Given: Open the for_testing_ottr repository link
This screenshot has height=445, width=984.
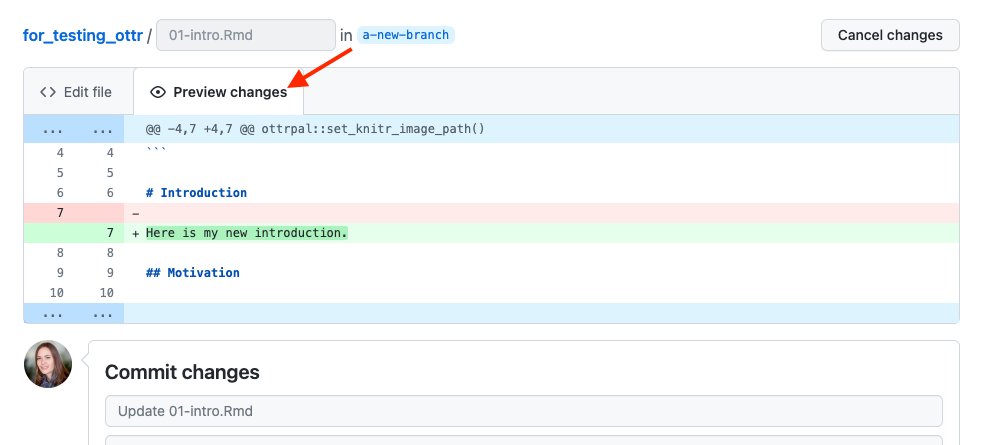Looking at the screenshot, I should (83, 35).
